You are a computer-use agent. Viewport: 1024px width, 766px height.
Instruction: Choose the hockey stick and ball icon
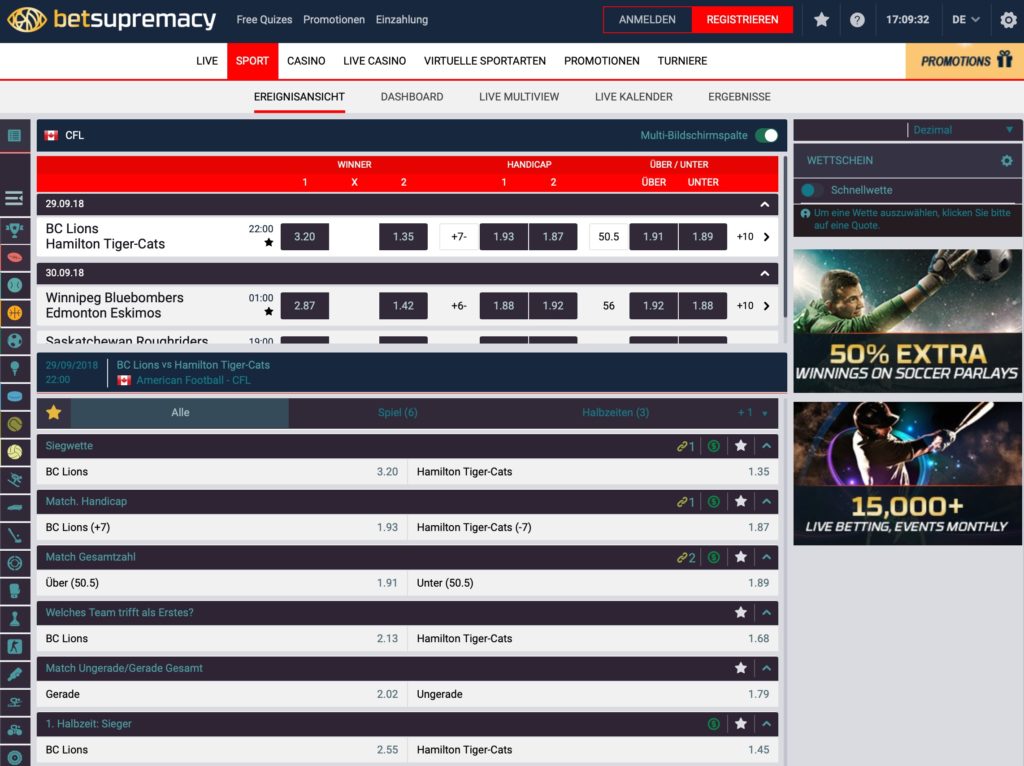14,535
